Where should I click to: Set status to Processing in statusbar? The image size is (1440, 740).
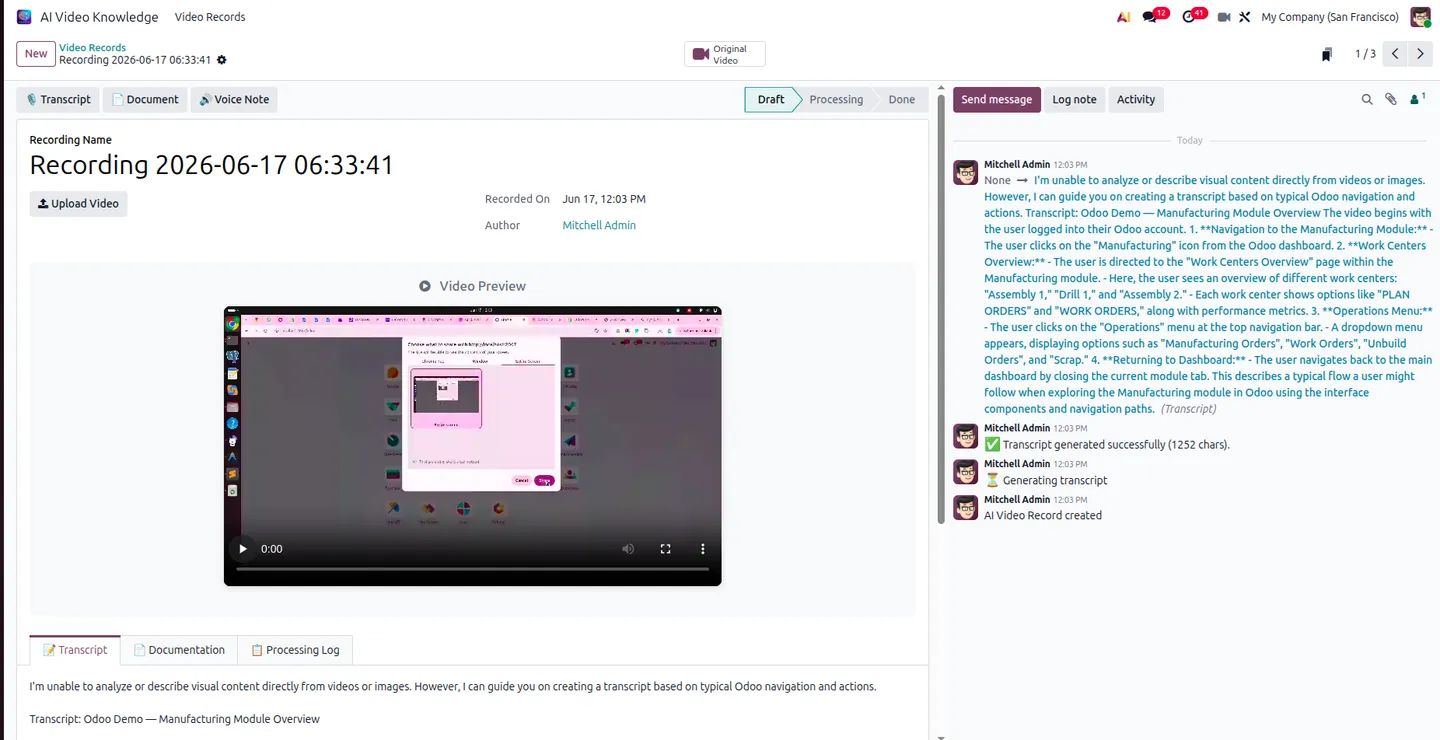[x=835, y=99]
